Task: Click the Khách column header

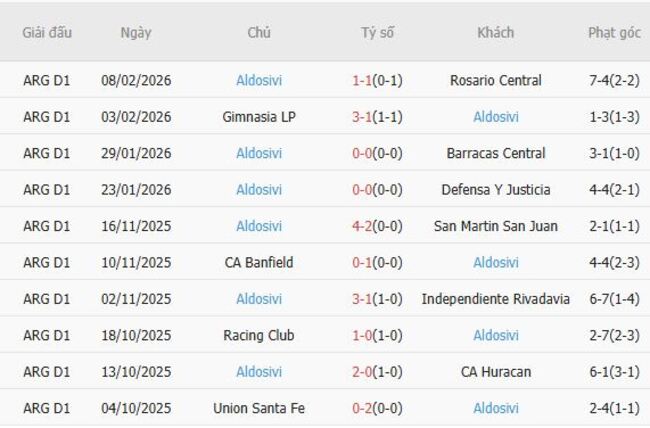Action: point(495,32)
